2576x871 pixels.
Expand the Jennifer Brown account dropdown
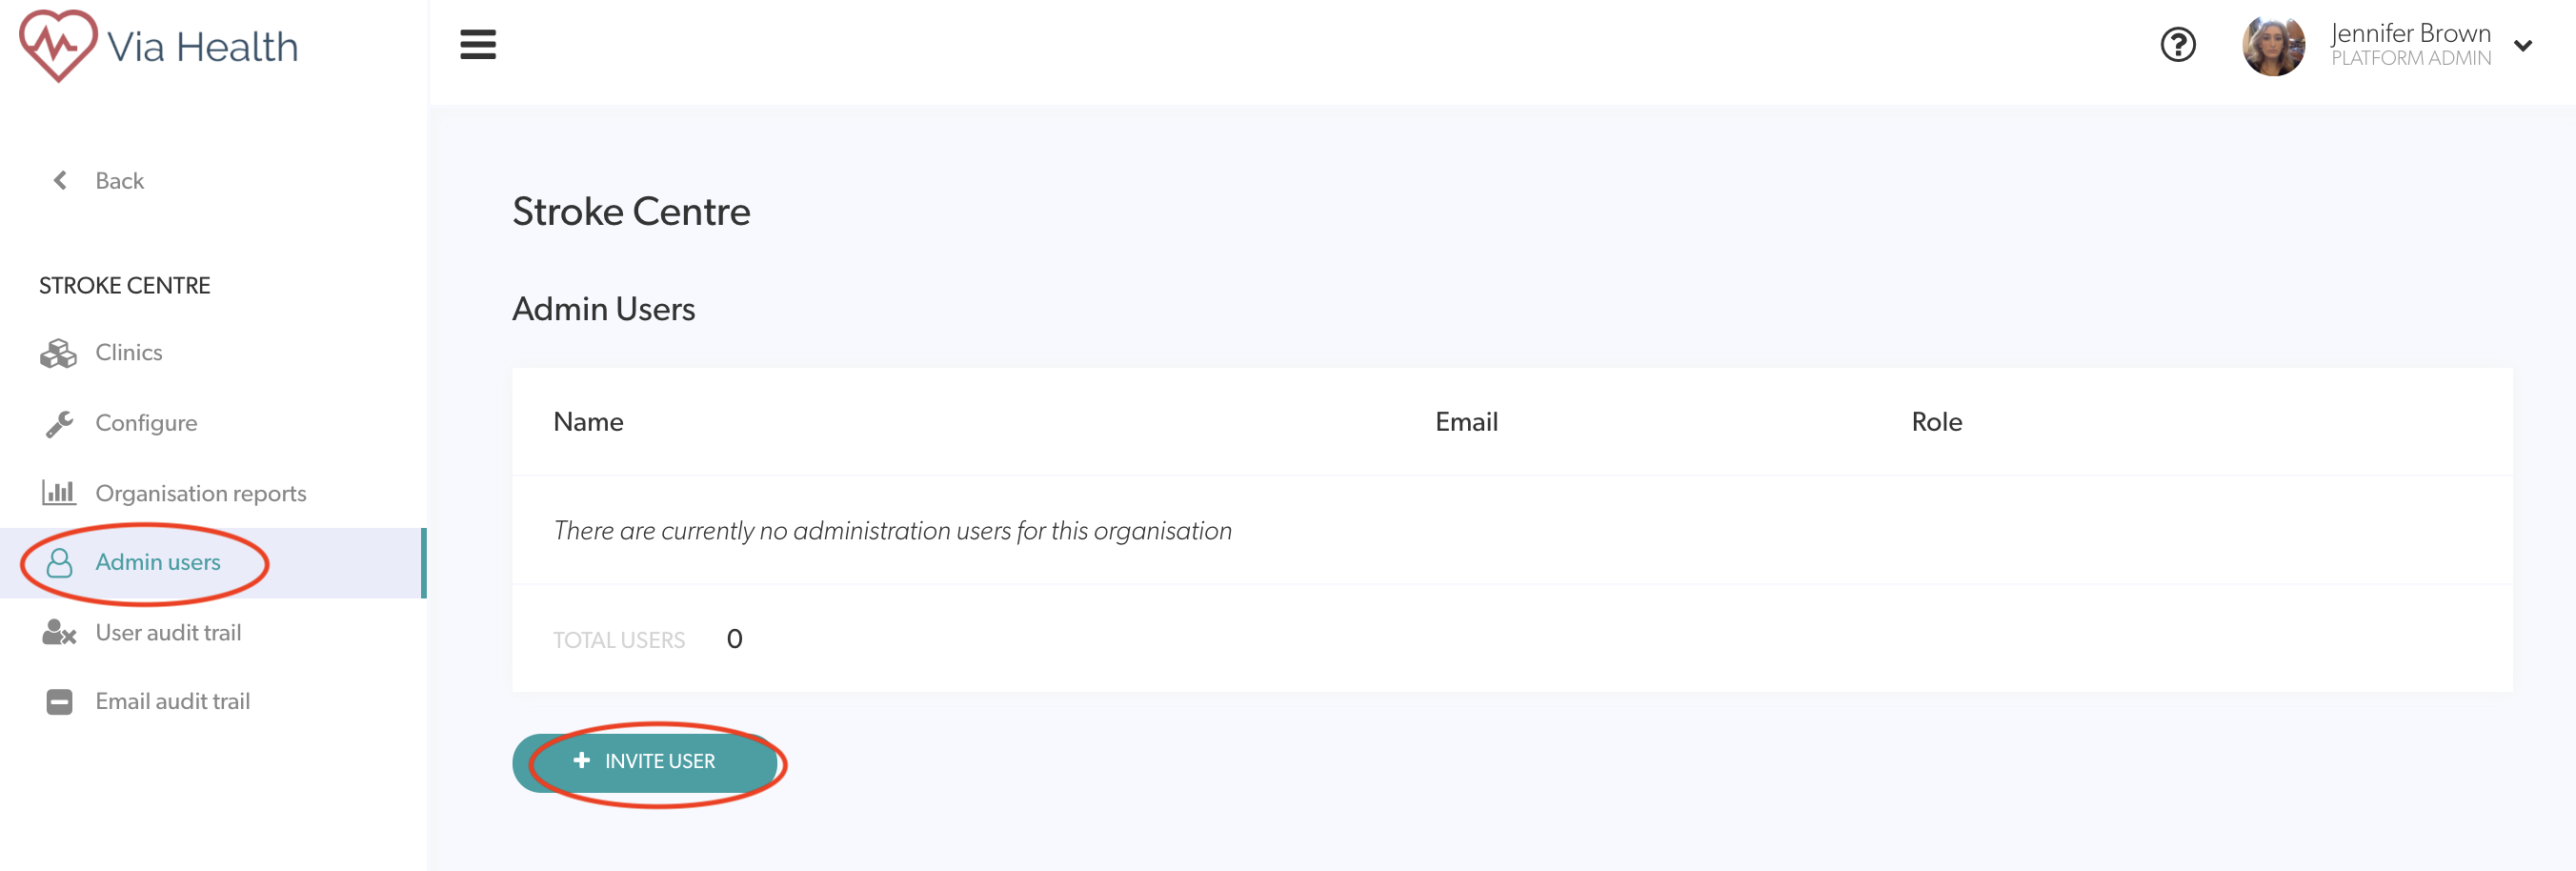click(x=2523, y=46)
